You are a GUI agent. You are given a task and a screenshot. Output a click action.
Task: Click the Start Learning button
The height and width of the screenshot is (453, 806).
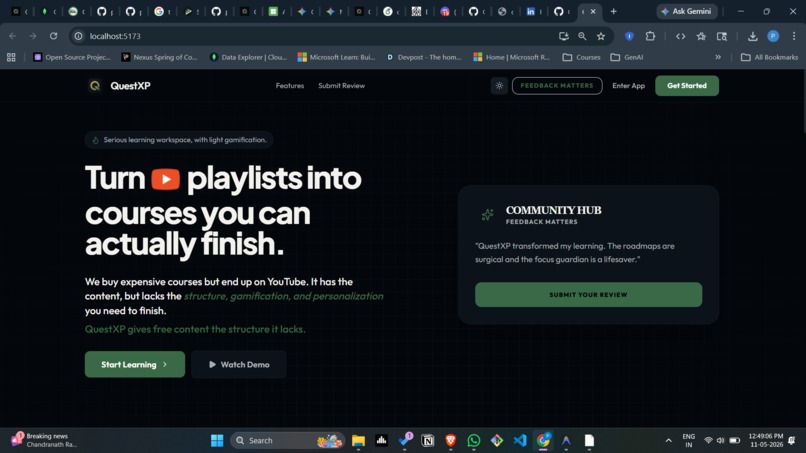(x=135, y=365)
